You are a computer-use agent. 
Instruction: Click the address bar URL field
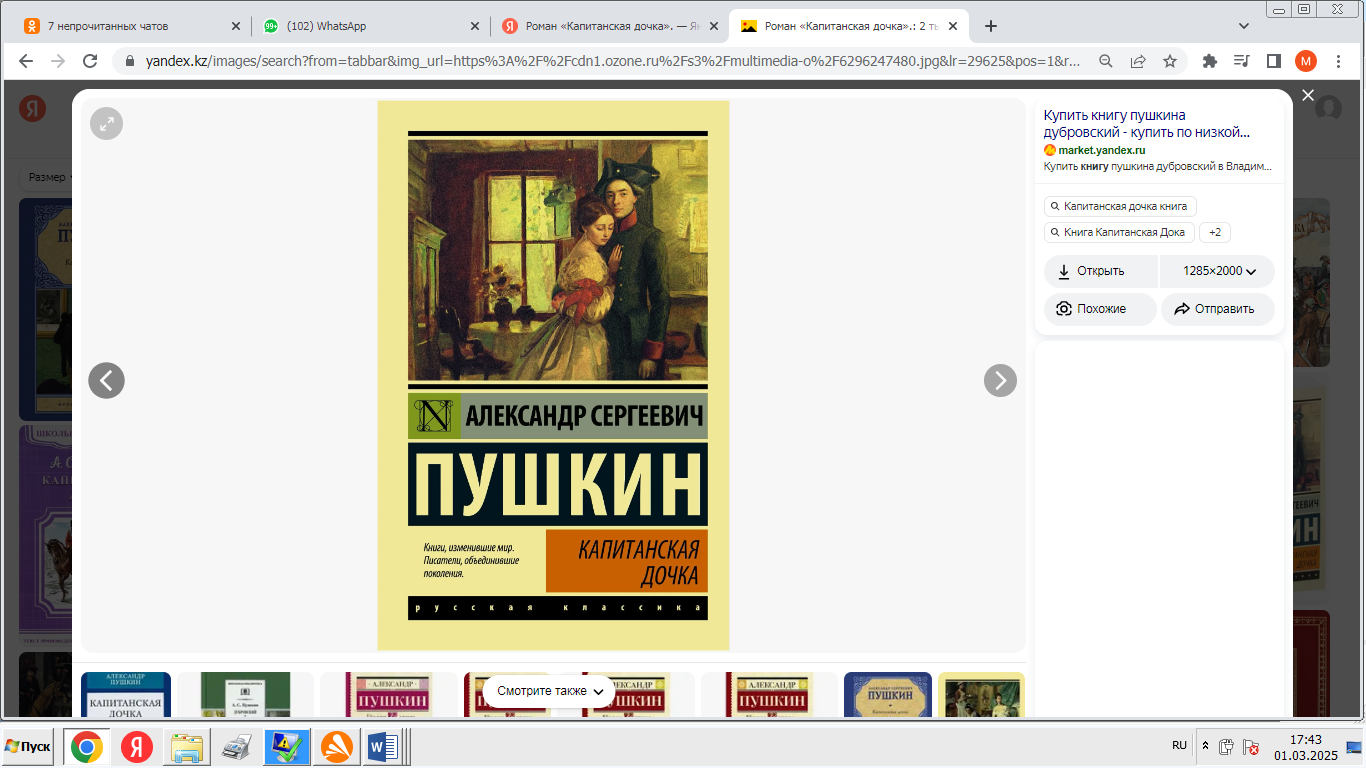click(x=613, y=61)
